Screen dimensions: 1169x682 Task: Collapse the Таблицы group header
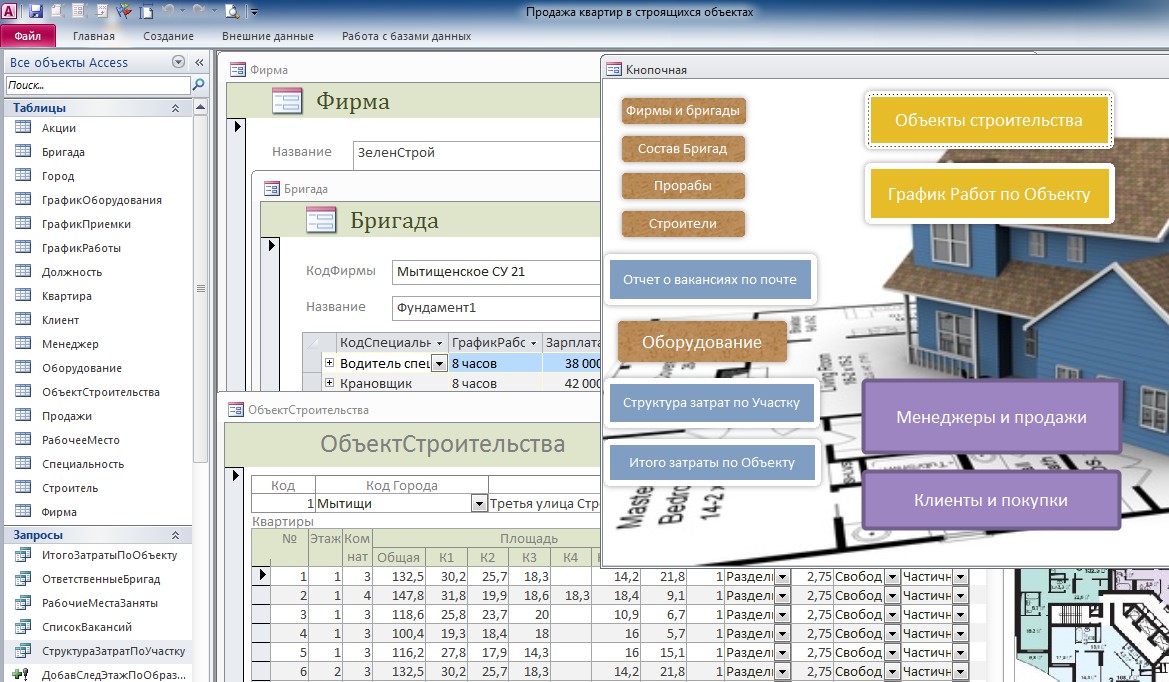click(176, 108)
